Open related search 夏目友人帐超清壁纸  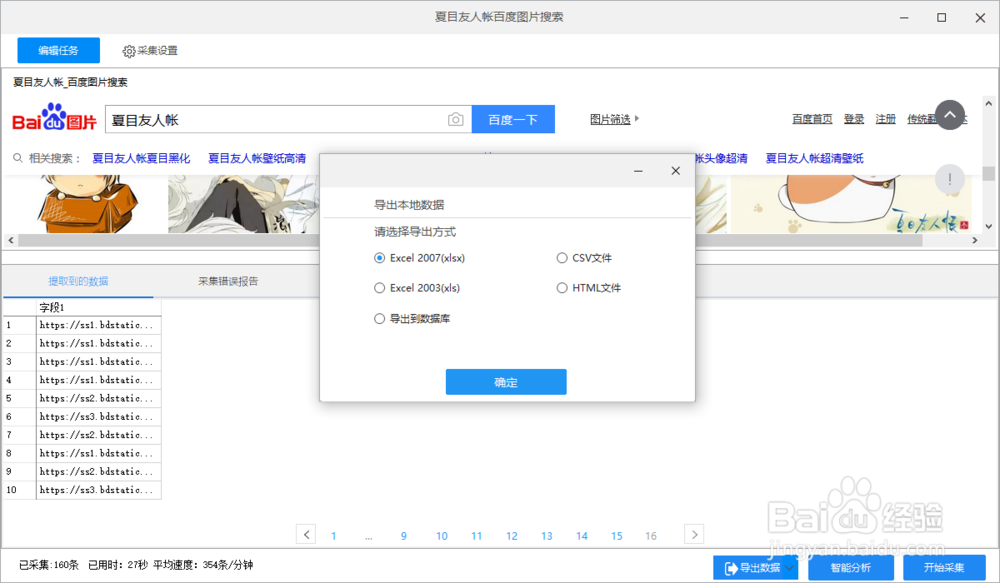[814, 158]
